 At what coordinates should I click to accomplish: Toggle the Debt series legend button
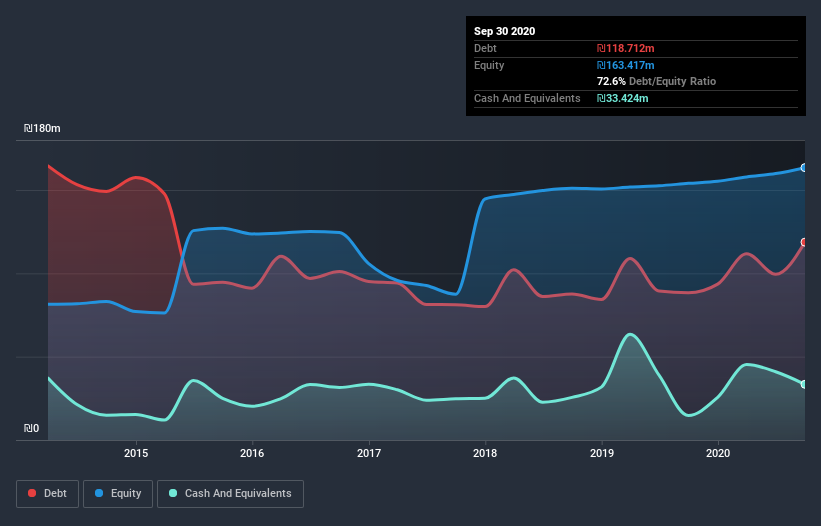click(48, 494)
